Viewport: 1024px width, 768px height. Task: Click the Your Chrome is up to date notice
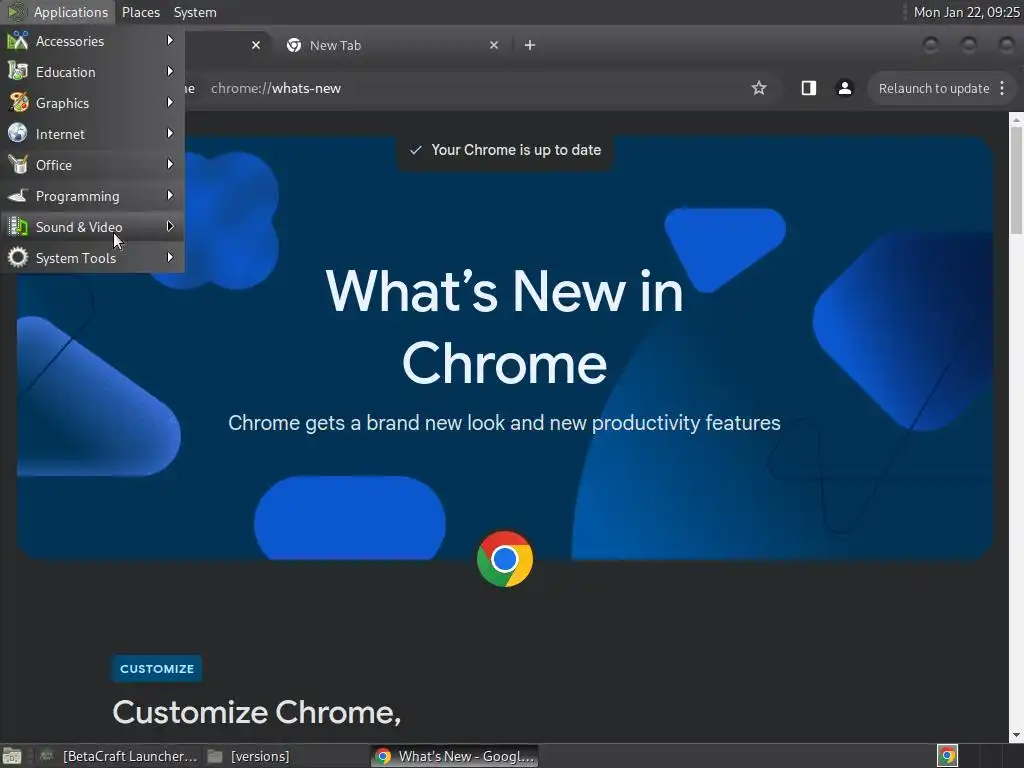point(505,150)
